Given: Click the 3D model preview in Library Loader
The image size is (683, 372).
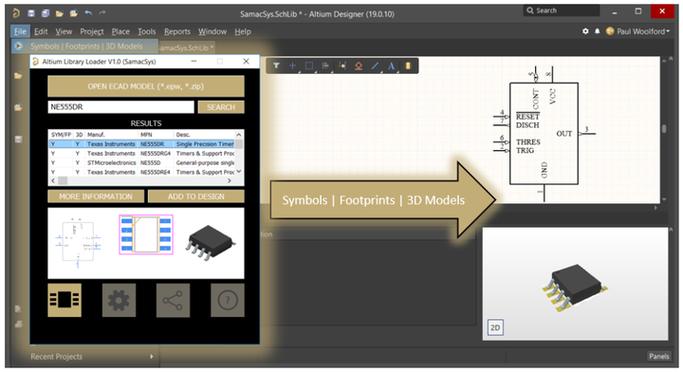Looking at the screenshot, I should tap(211, 243).
